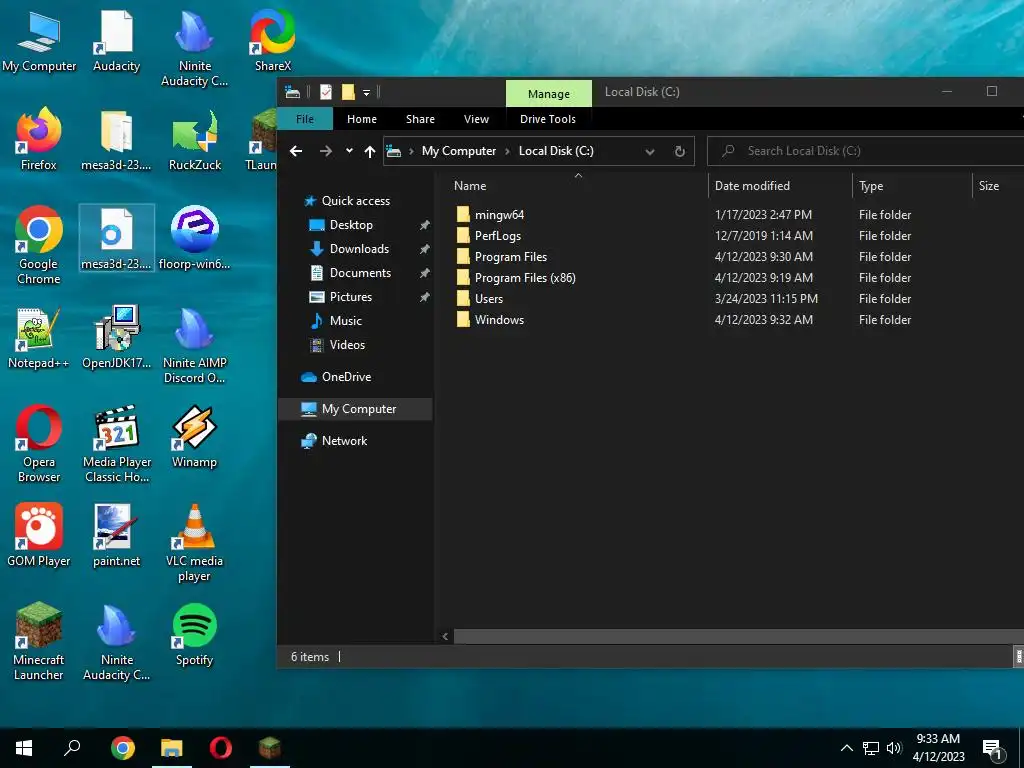Click the New folder quick access toolbar icon

tap(348, 92)
